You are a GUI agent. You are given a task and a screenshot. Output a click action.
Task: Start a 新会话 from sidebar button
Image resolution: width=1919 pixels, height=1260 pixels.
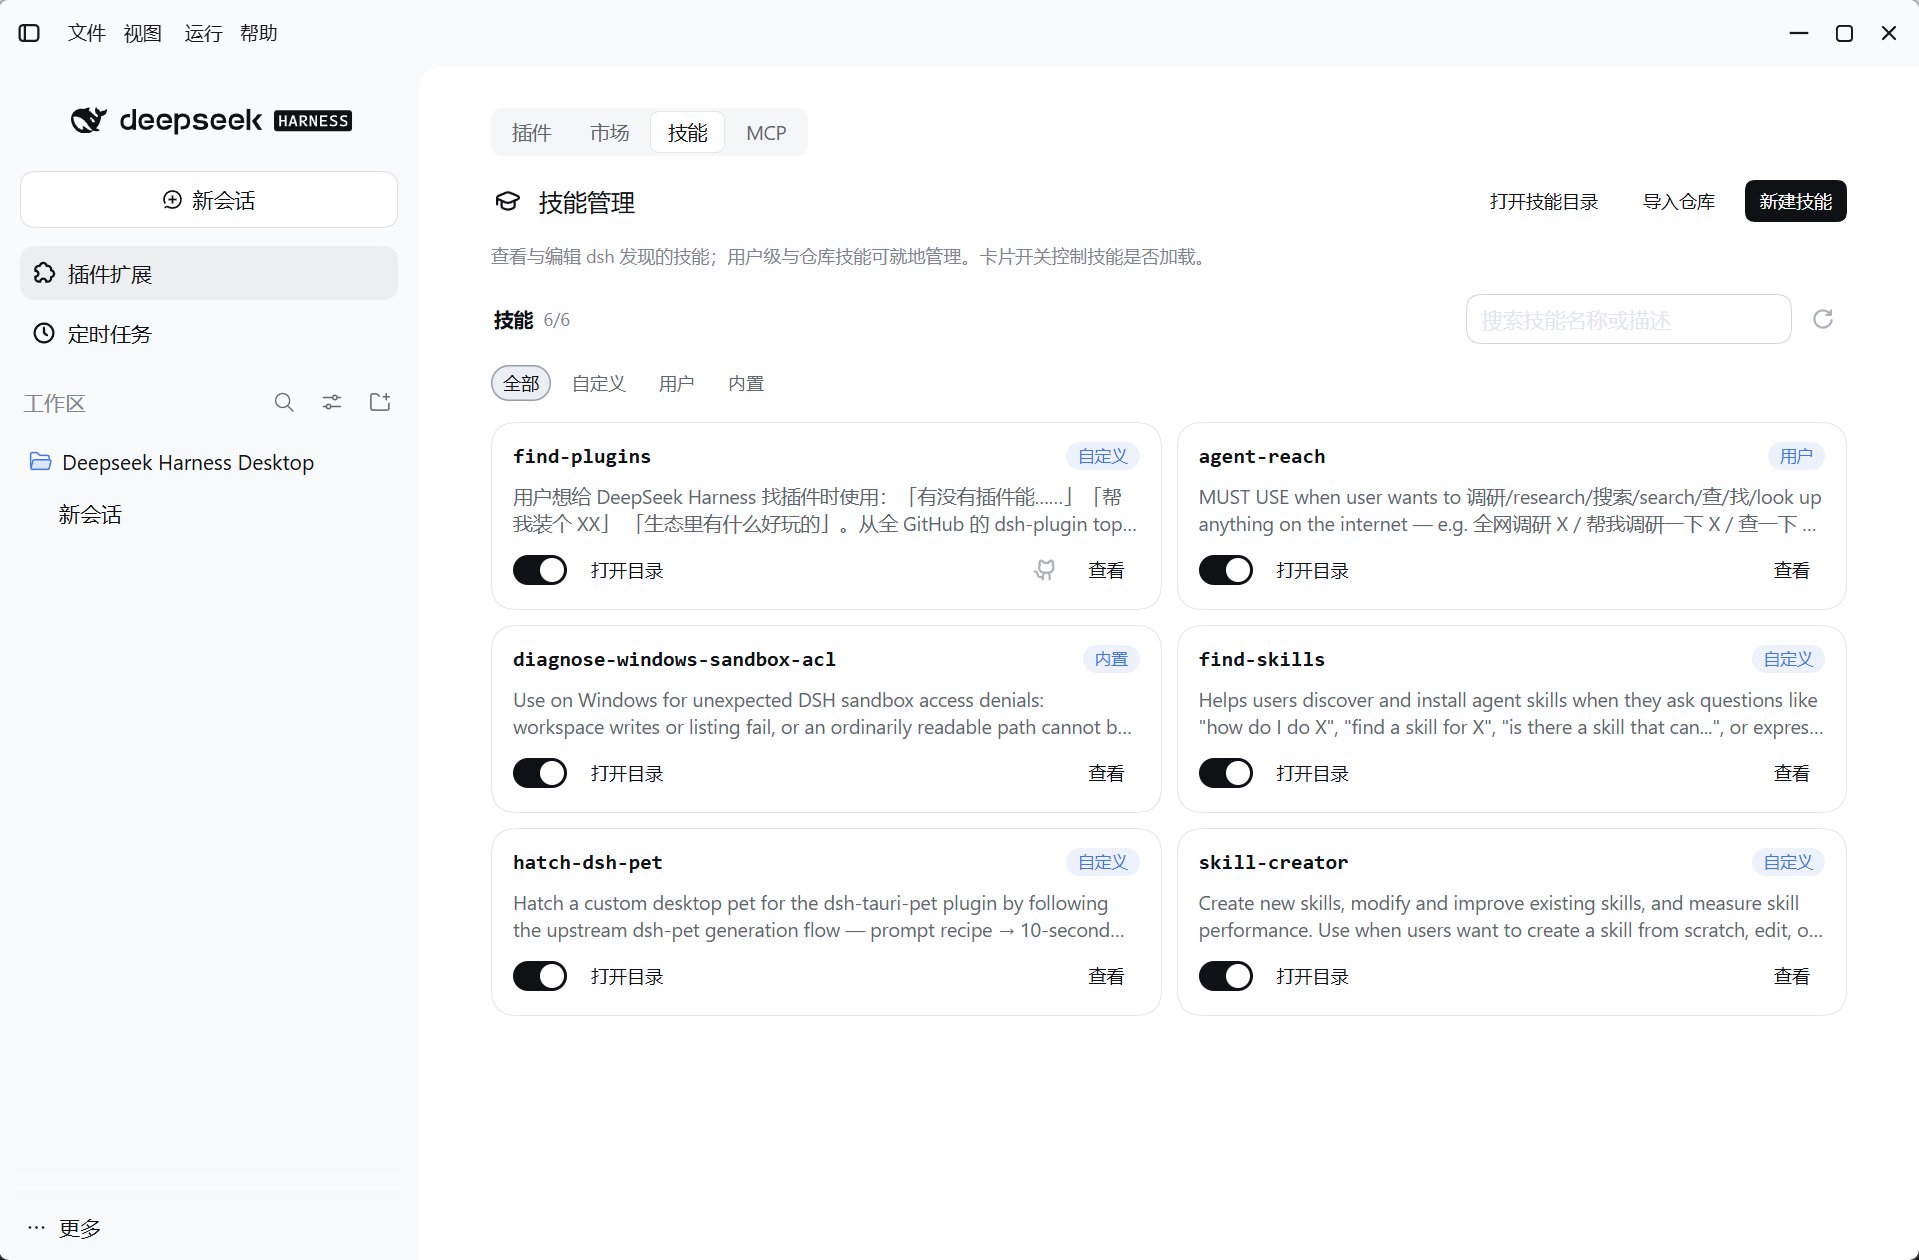(x=209, y=200)
